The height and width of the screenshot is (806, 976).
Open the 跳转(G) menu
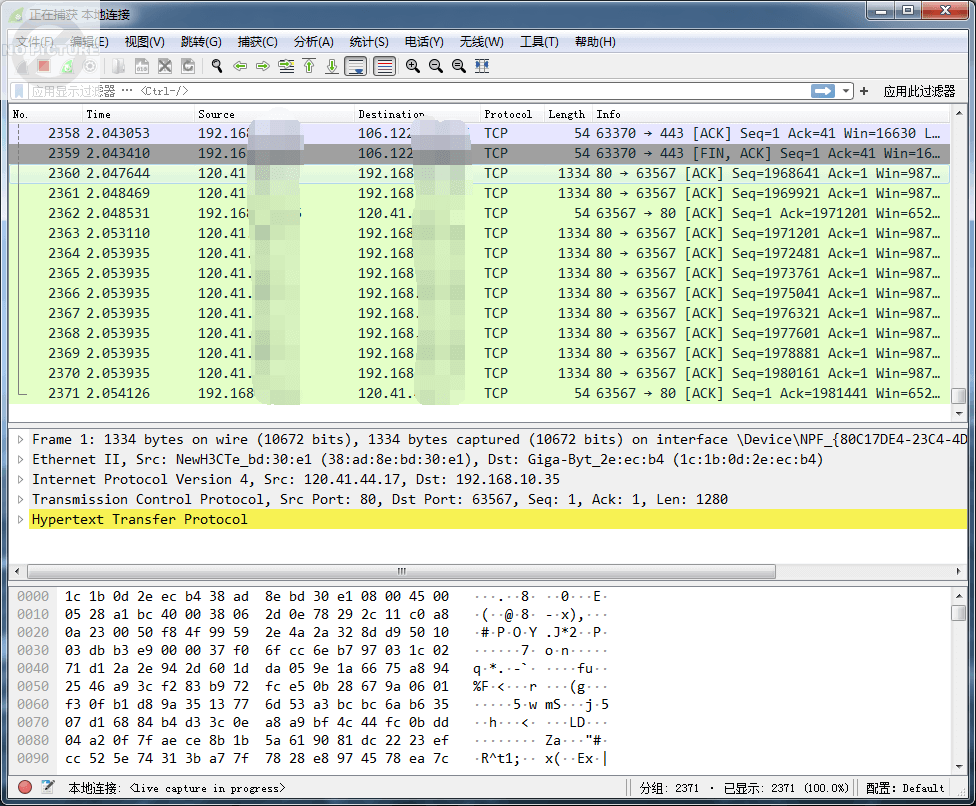201,42
